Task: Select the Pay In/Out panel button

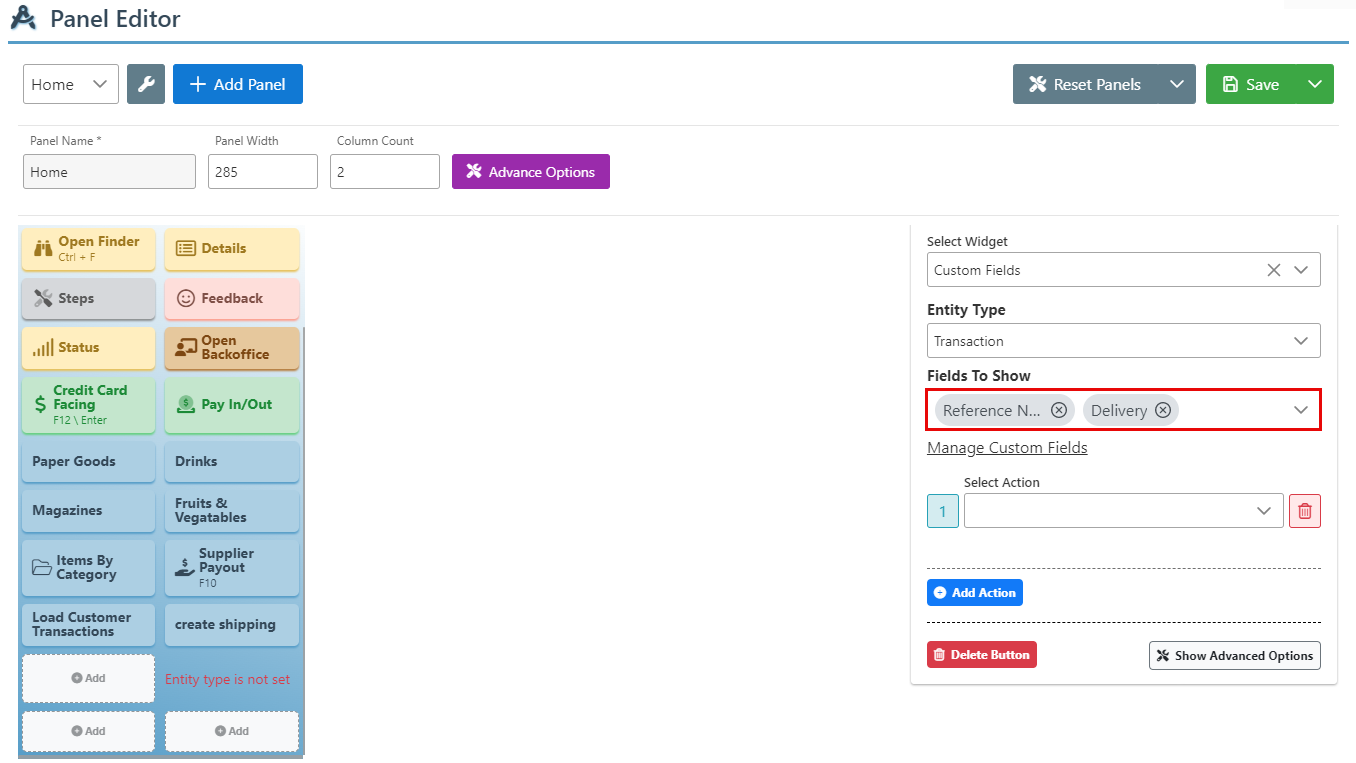Action: [231, 405]
